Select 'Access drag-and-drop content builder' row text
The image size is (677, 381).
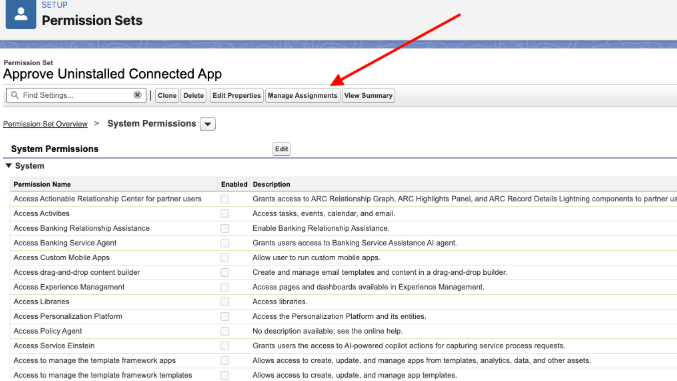(77, 272)
